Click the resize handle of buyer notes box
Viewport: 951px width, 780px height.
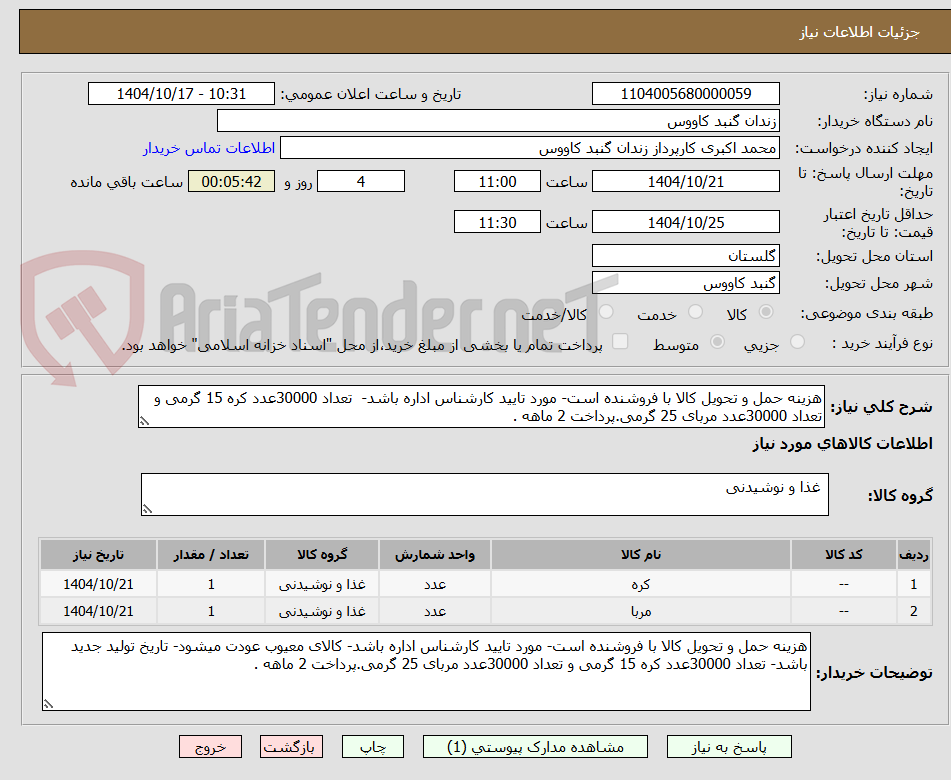tap(49, 704)
